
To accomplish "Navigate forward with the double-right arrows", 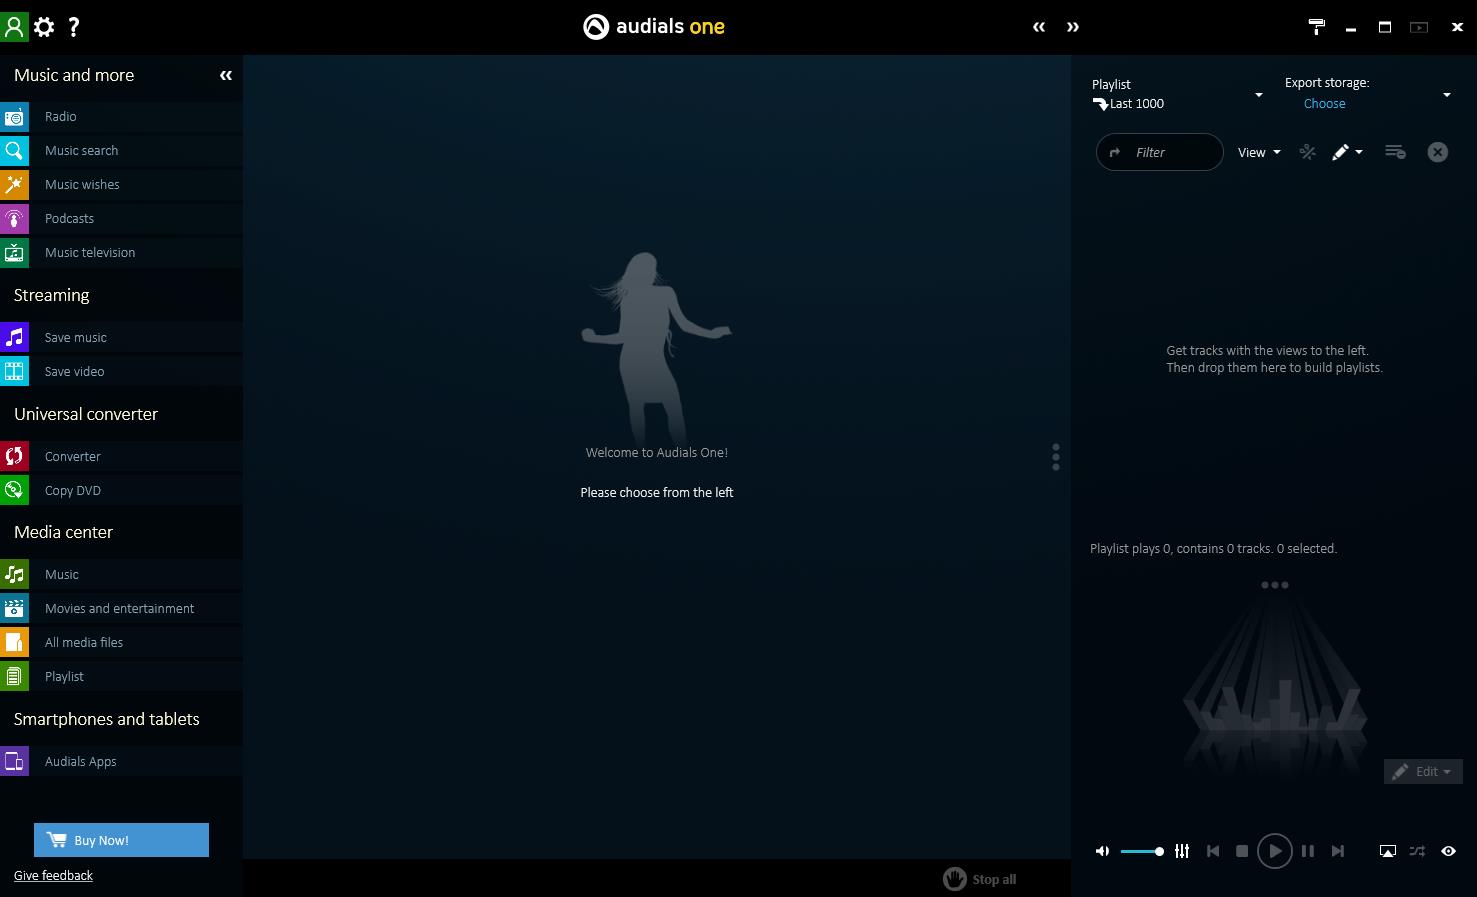I will point(1073,27).
